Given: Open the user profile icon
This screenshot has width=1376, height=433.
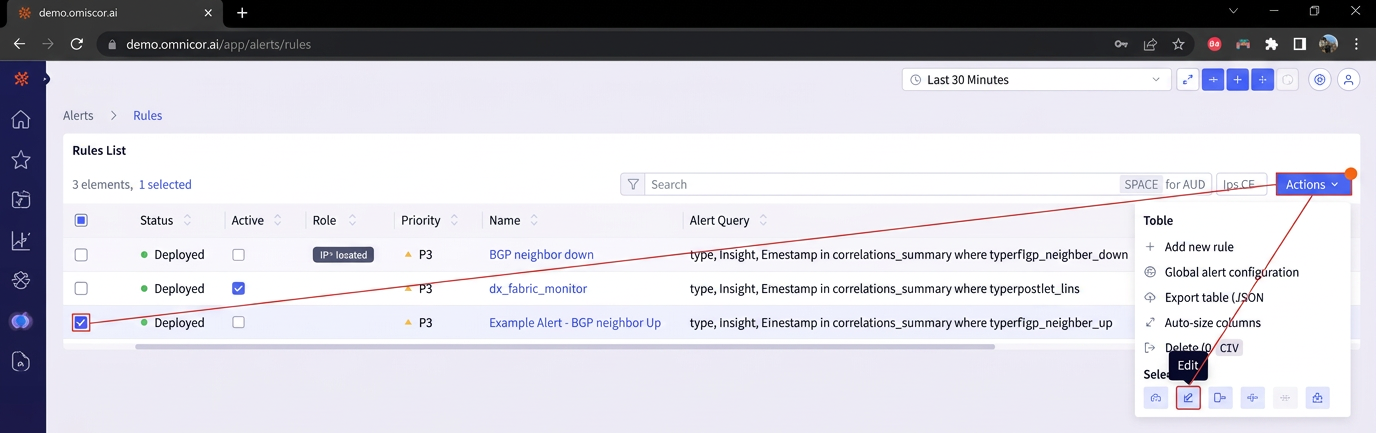Looking at the screenshot, I should click(x=1348, y=80).
